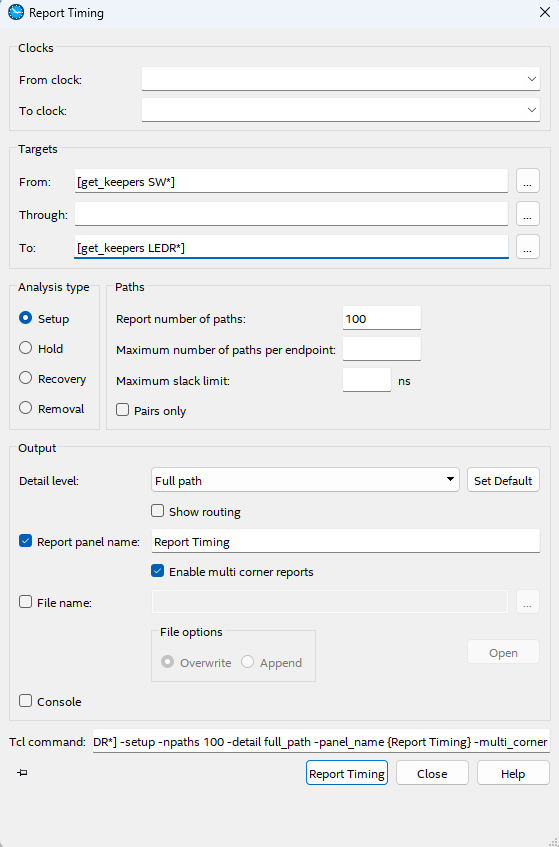Image resolution: width=559 pixels, height=847 pixels.
Task: Open browse dialog for From target
Action: 528,182
